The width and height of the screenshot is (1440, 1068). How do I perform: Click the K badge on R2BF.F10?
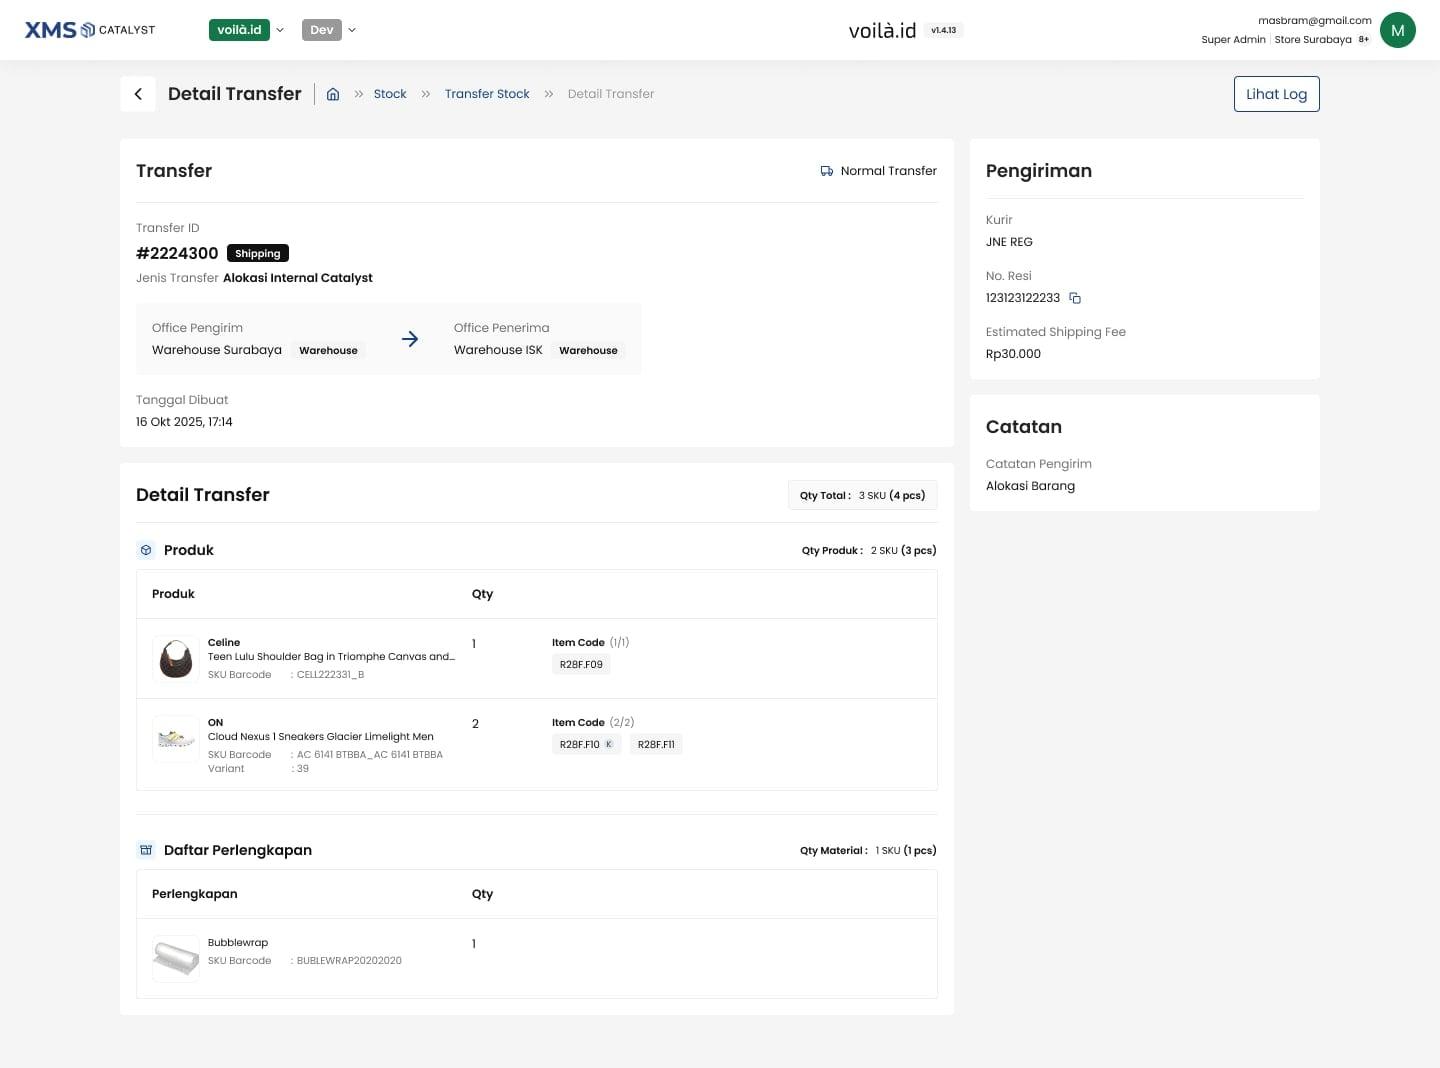click(x=608, y=744)
